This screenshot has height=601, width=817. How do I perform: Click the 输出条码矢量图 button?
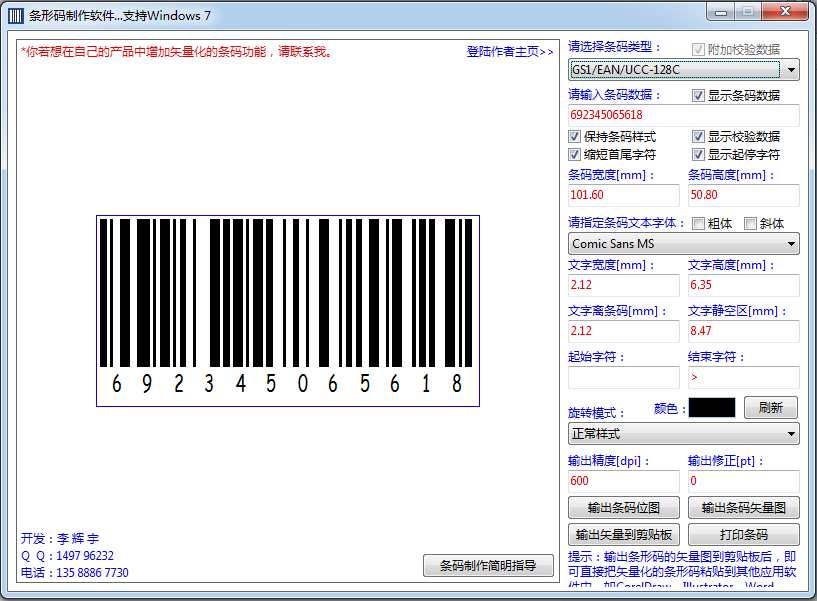point(743,507)
